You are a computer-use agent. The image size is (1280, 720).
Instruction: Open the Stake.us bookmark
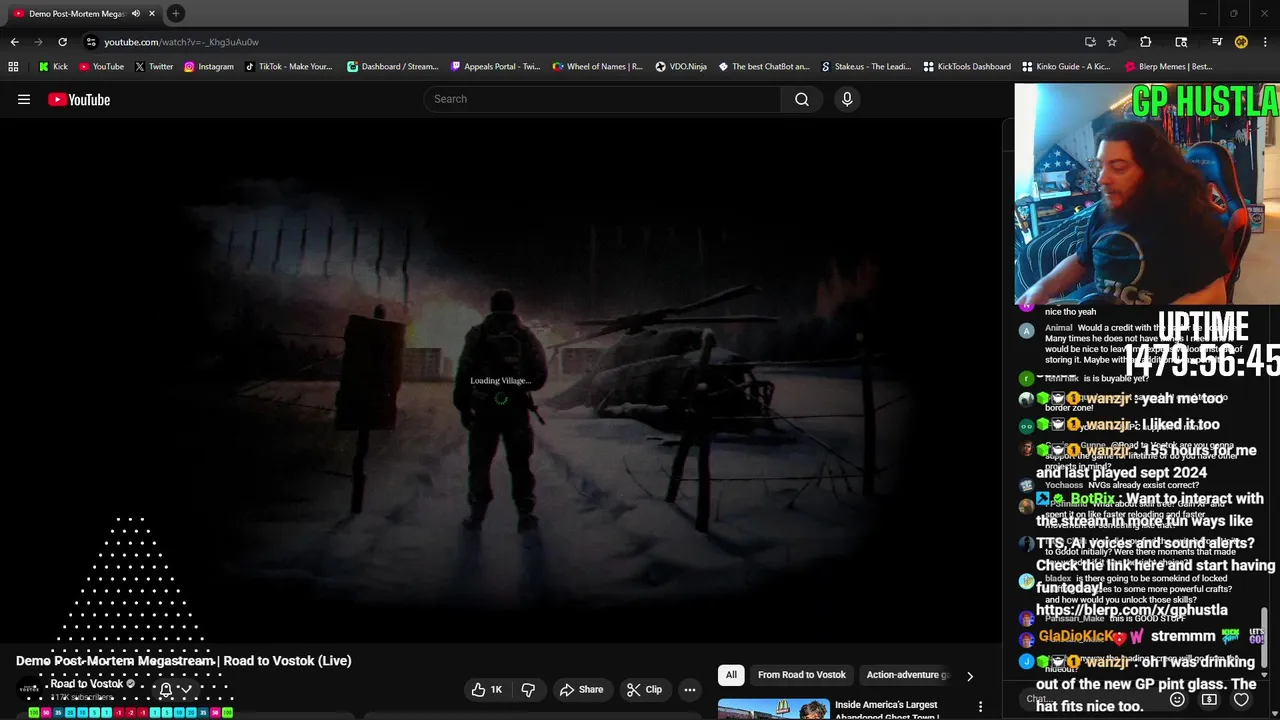(x=865, y=67)
